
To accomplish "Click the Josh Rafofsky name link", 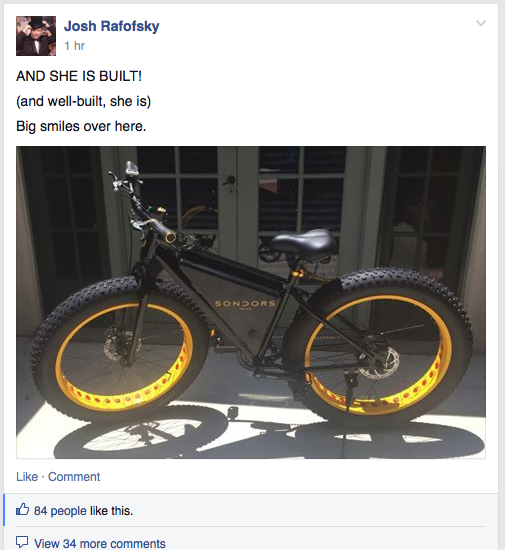I will coord(112,26).
